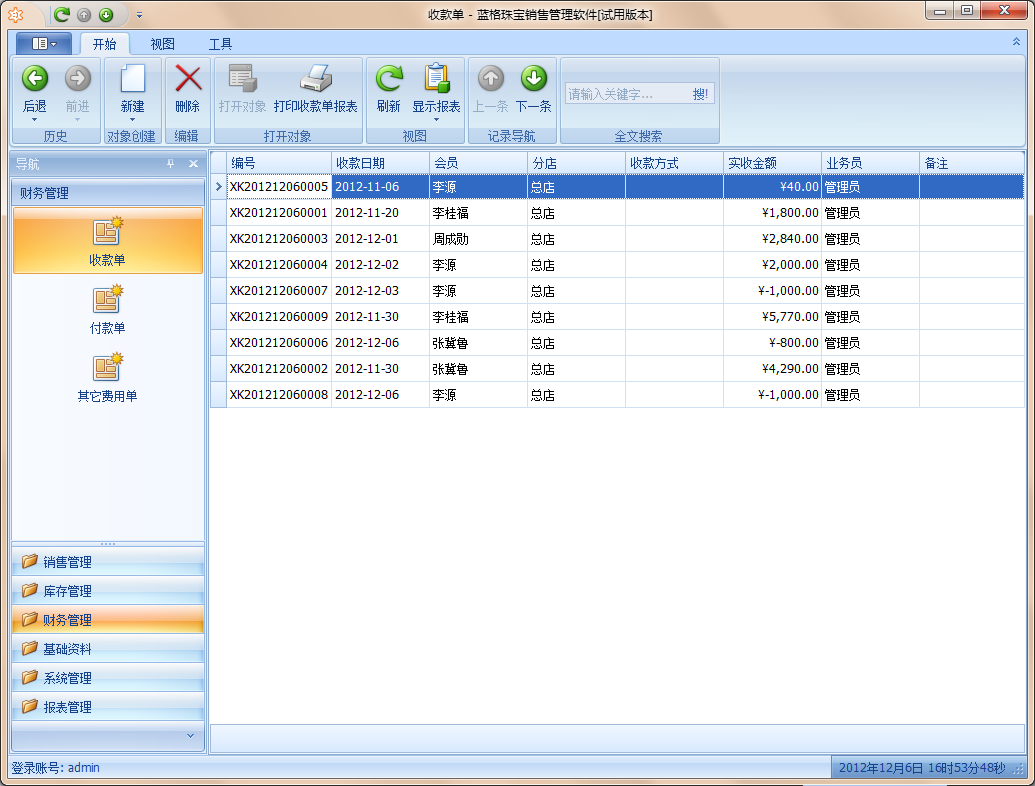Open the 财务管理 navigation group
The image size is (1035, 786).
coord(108,620)
